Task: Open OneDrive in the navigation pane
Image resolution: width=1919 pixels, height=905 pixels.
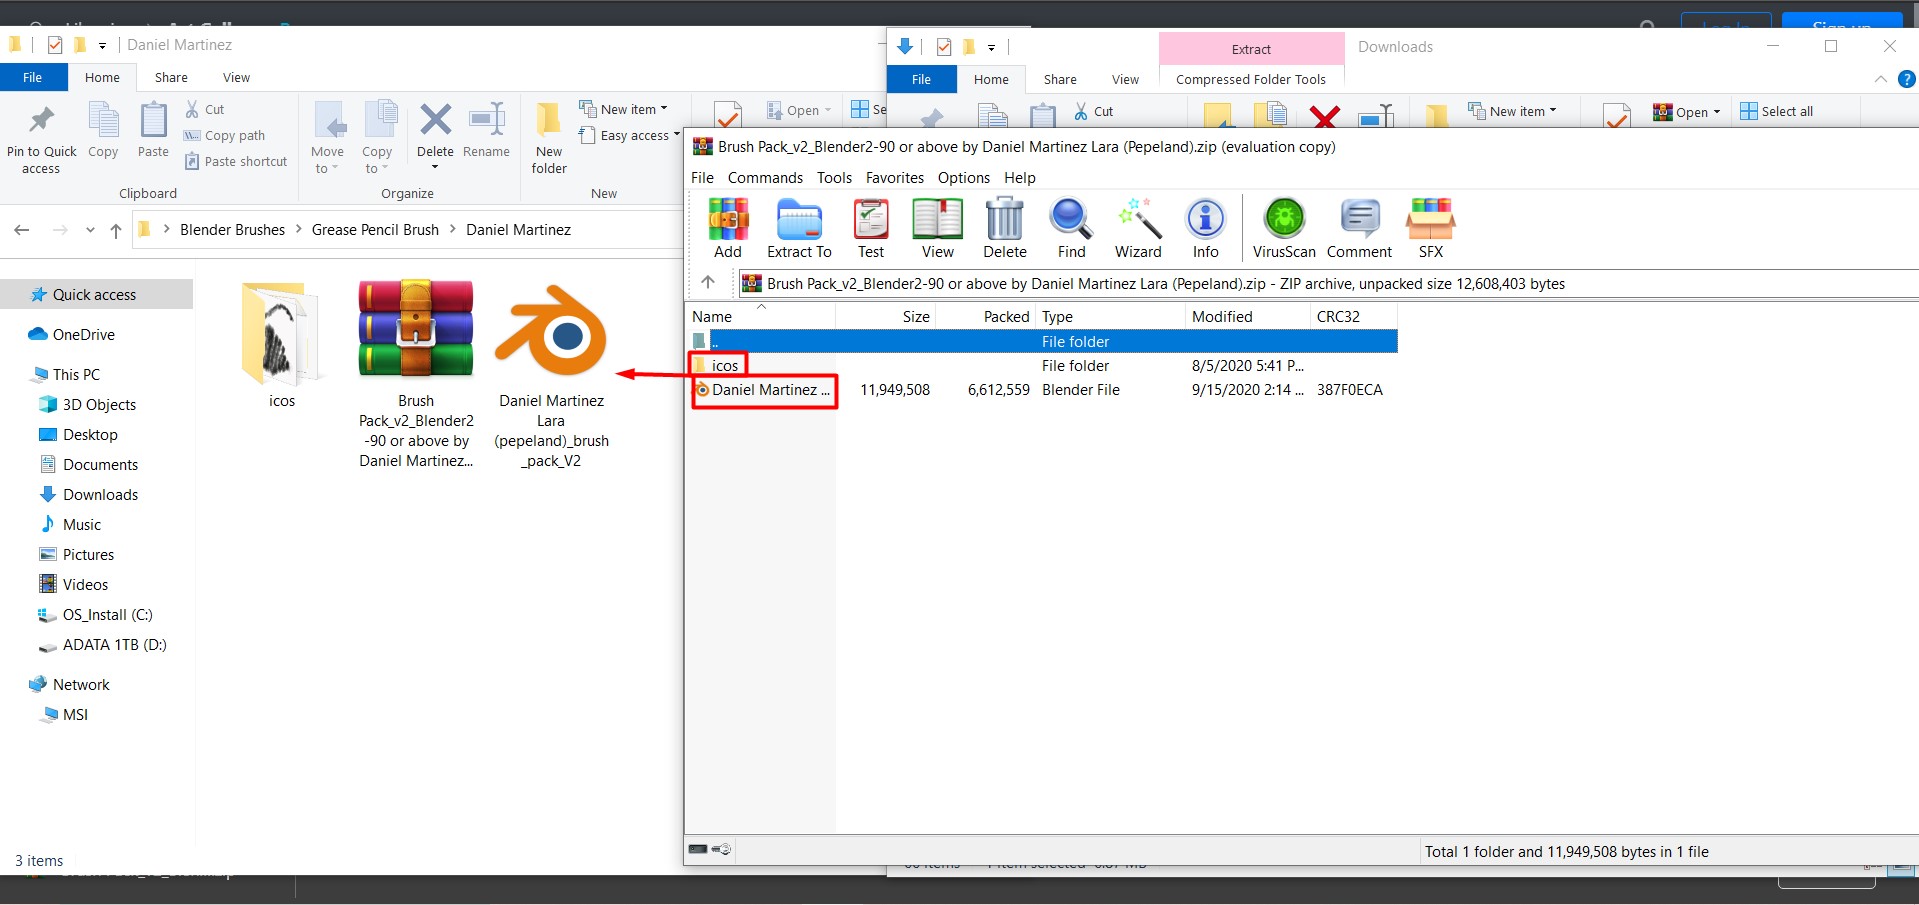Action: [x=84, y=334]
